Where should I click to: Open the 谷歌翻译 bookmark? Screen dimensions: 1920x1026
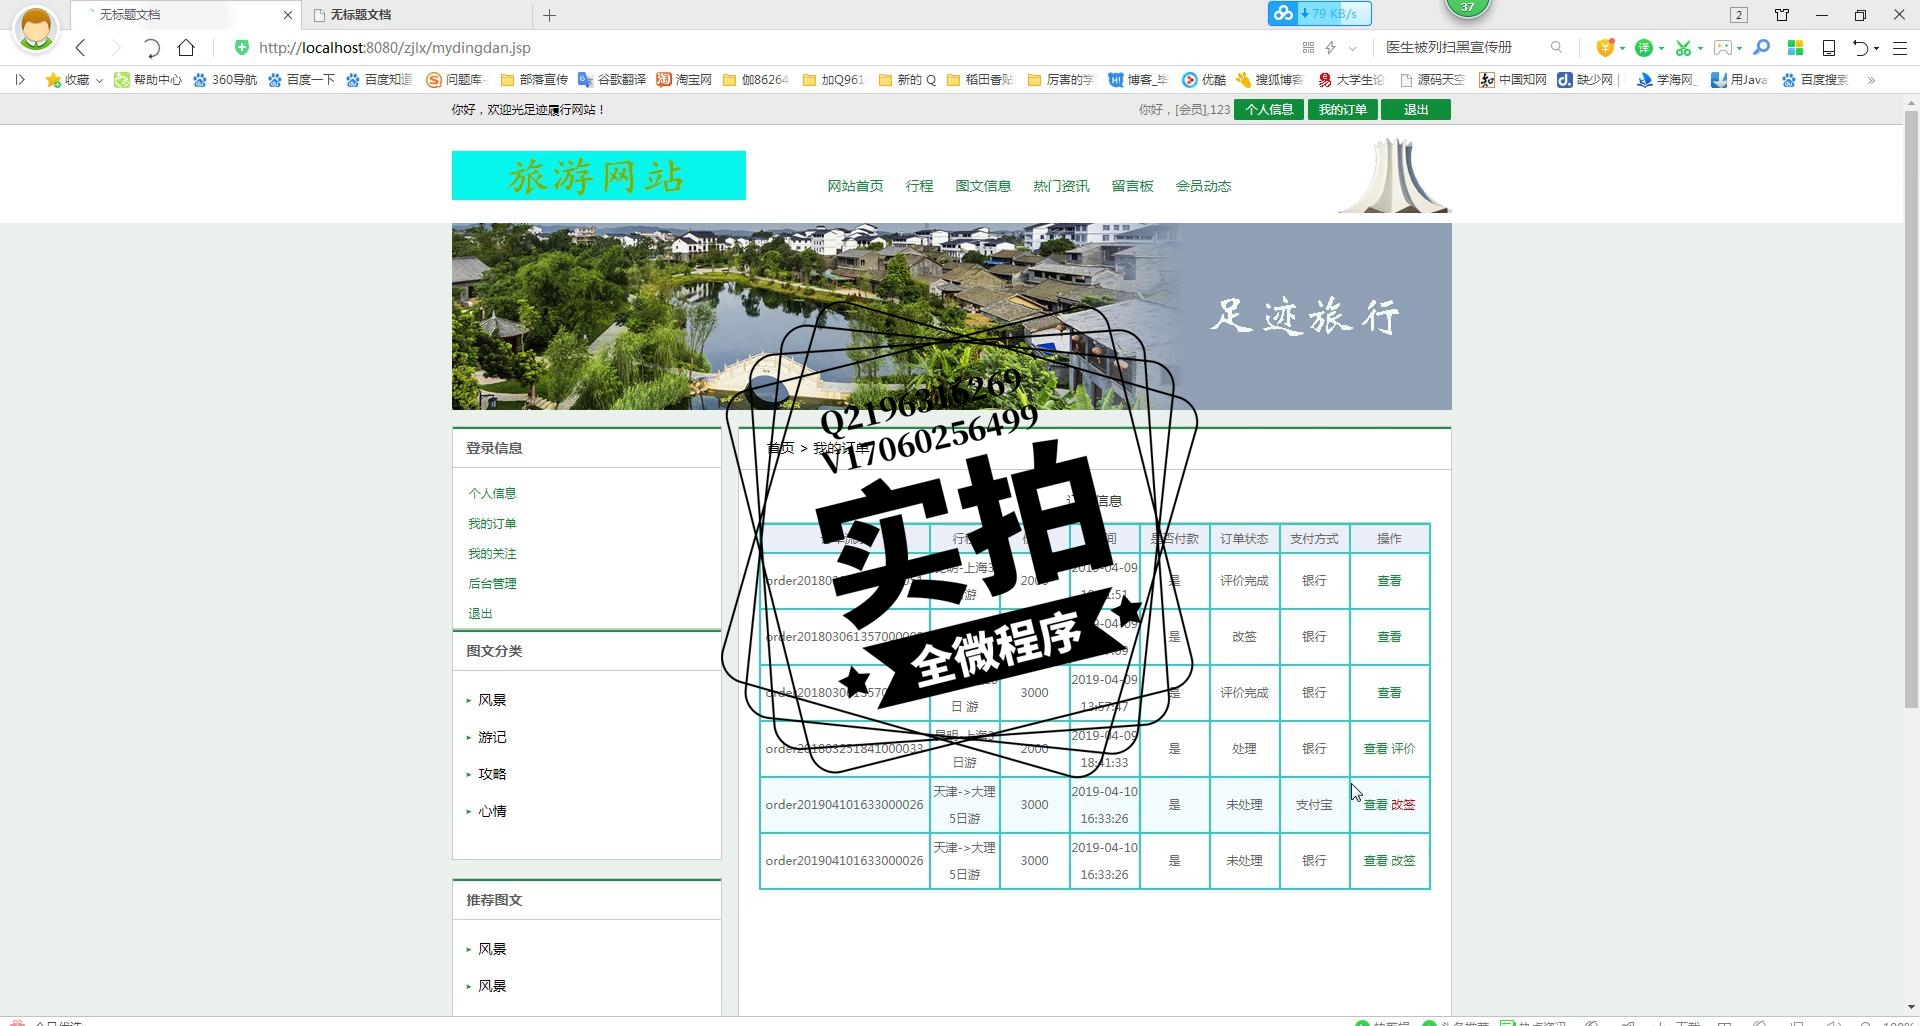click(612, 79)
